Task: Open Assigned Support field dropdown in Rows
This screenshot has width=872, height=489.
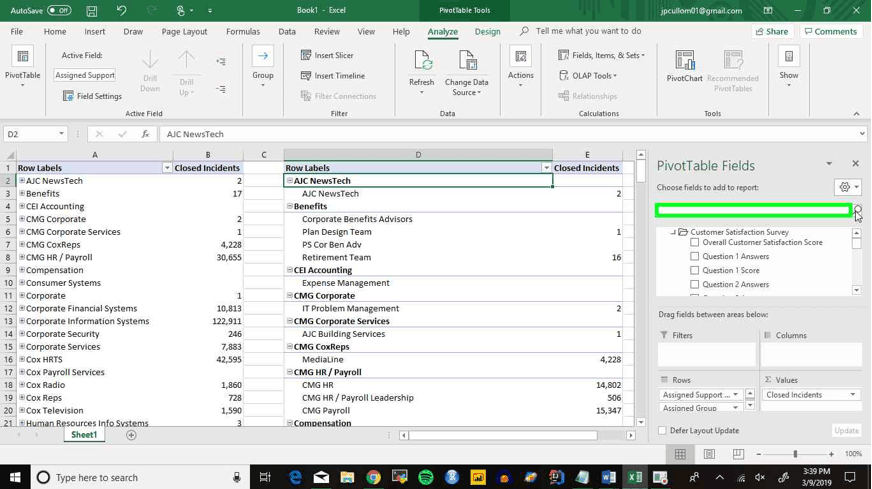Action: tap(736, 394)
